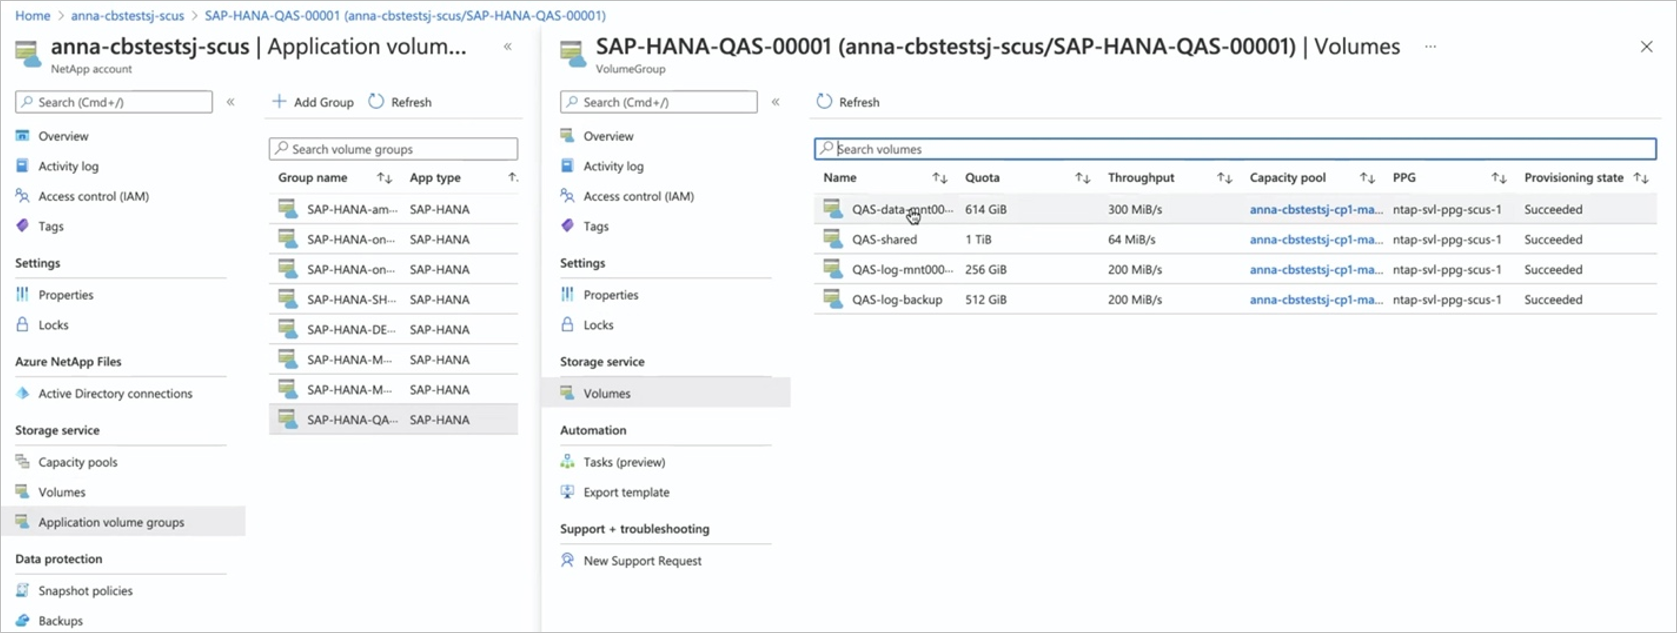Image resolution: width=1677 pixels, height=633 pixels.
Task: Open Export template icon
Action: tap(567, 492)
